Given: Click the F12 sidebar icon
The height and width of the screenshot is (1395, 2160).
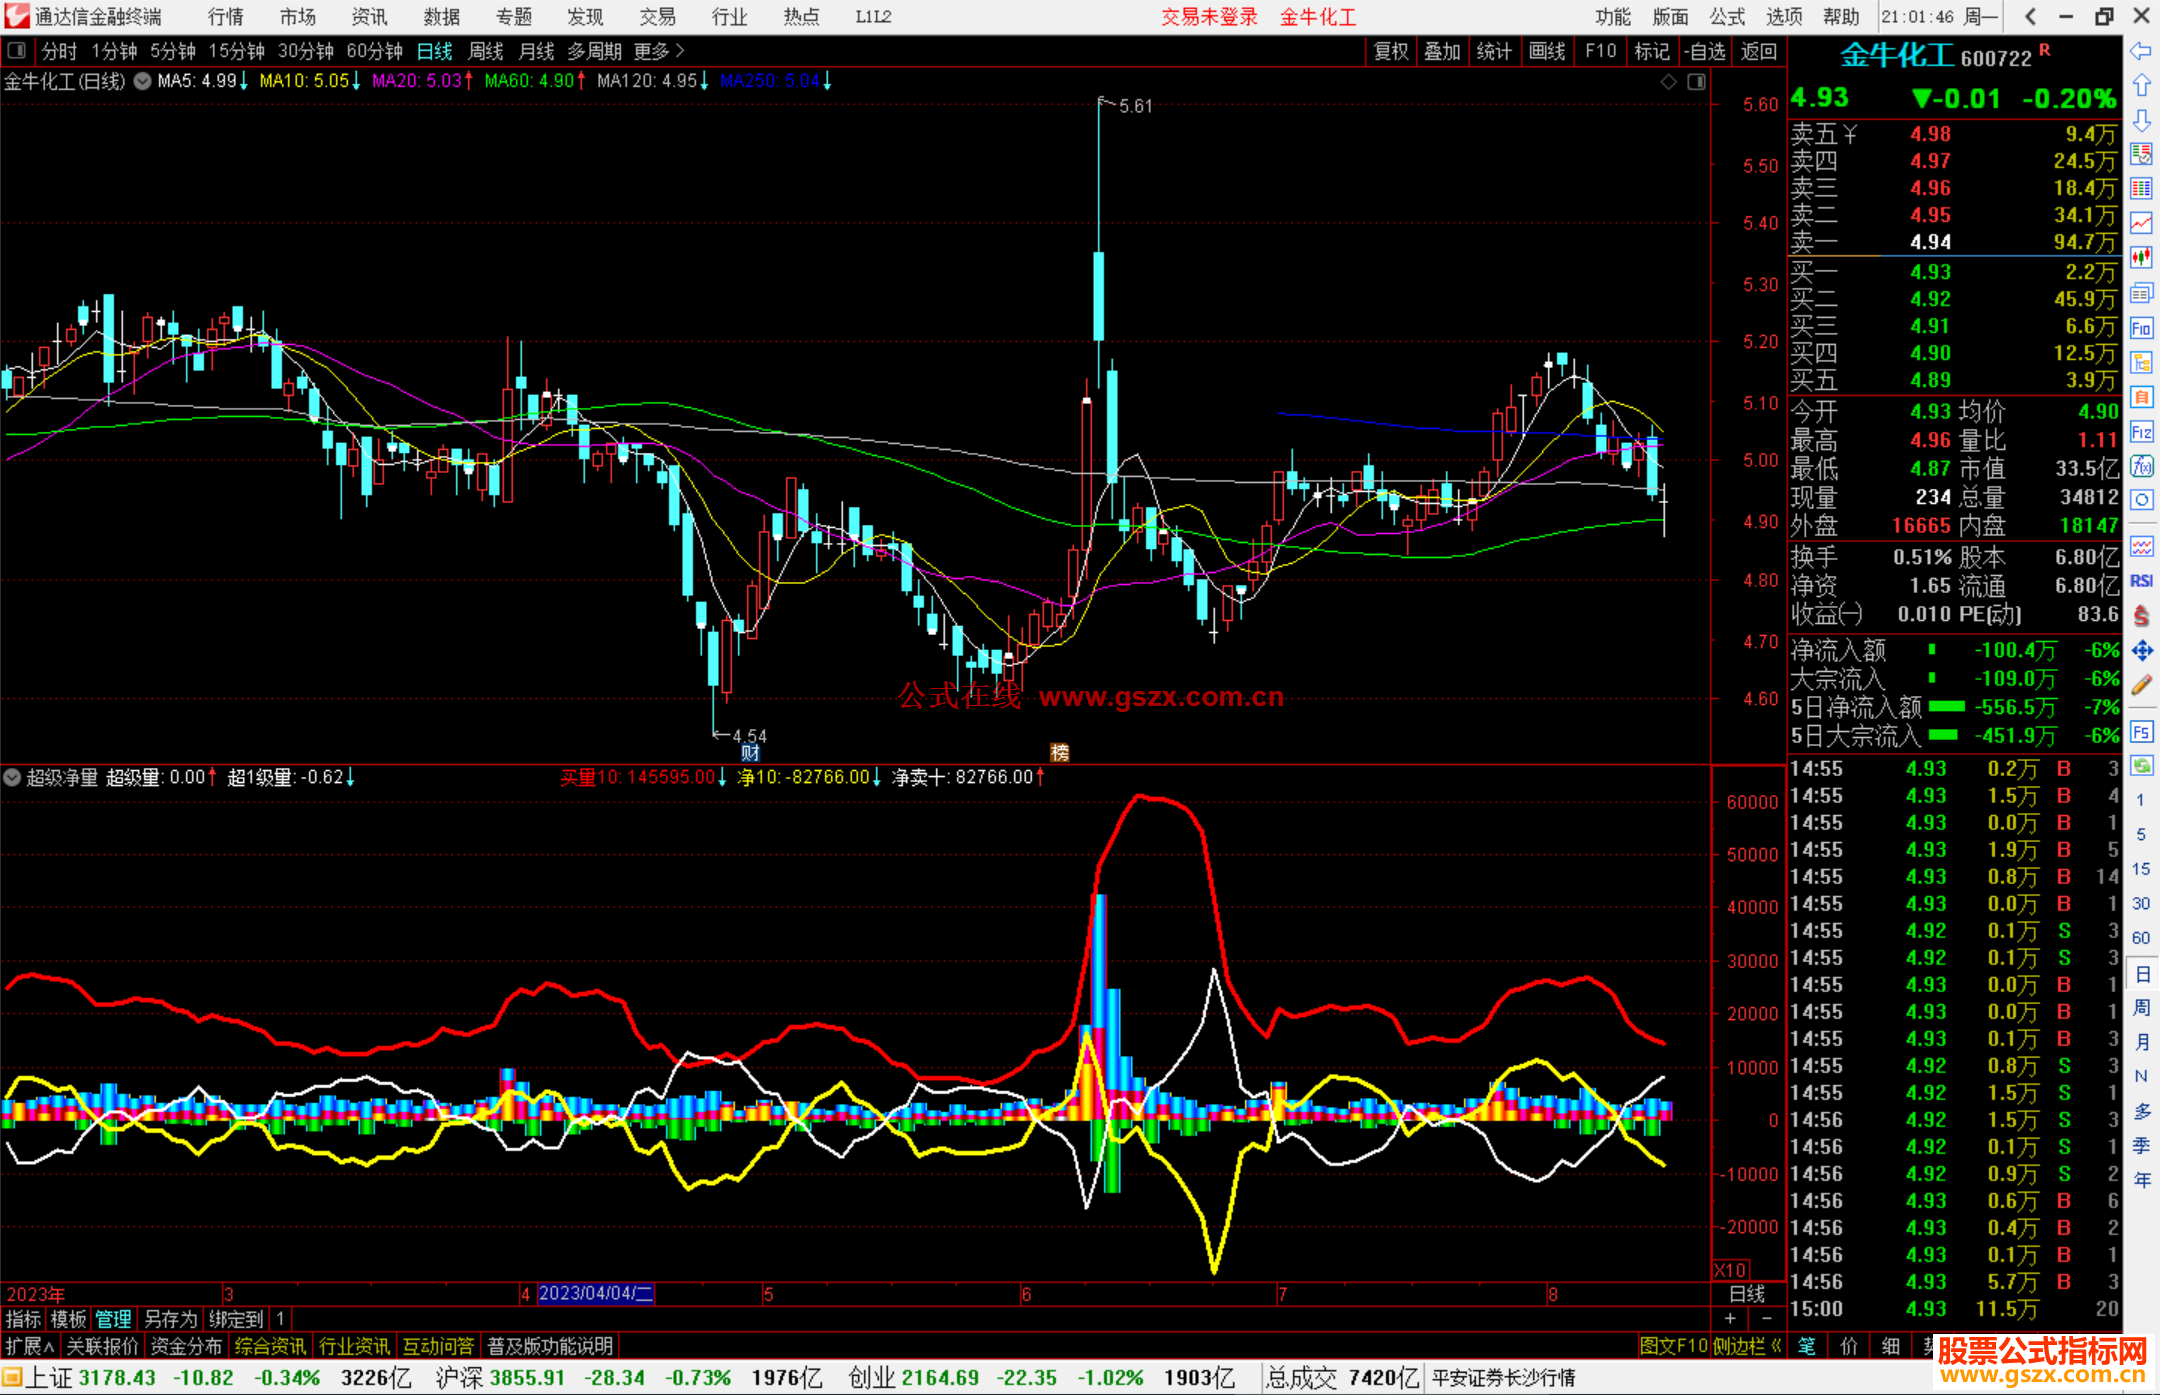Looking at the screenshot, I should pyautogui.click(x=2141, y=432).
